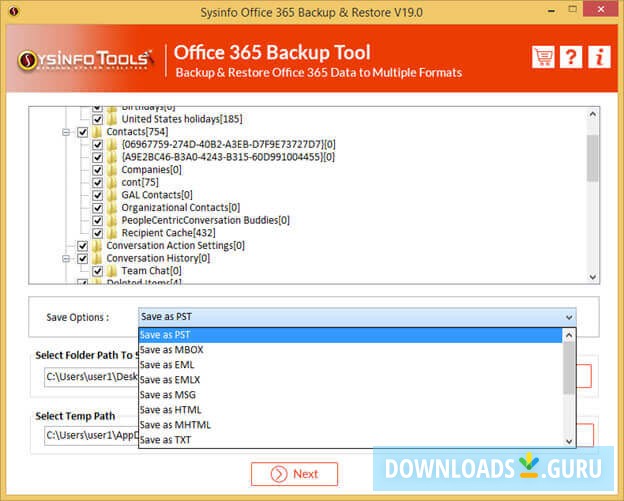Uncheck the Companies[0] checkbox
The height and width of the screenshot is (501, 624).
(x=98, y=170)
